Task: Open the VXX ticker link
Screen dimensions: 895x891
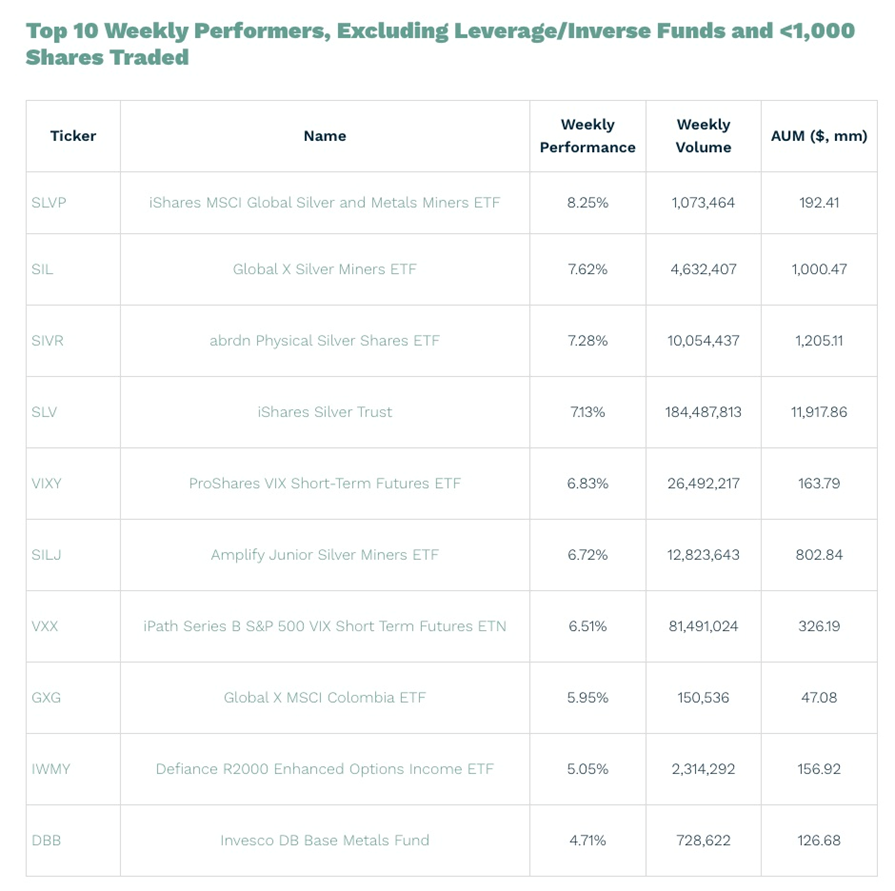Action: [45, 626]
